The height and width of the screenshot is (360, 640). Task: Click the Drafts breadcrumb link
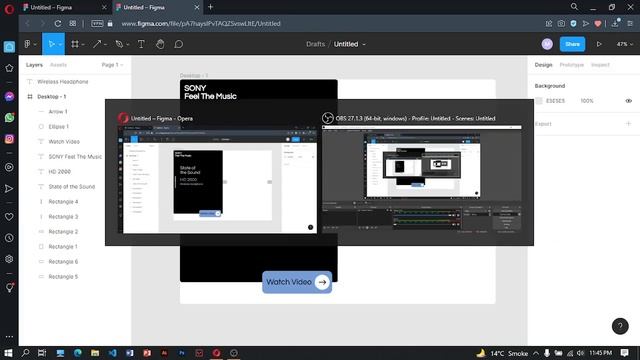[x=316, y=44]
